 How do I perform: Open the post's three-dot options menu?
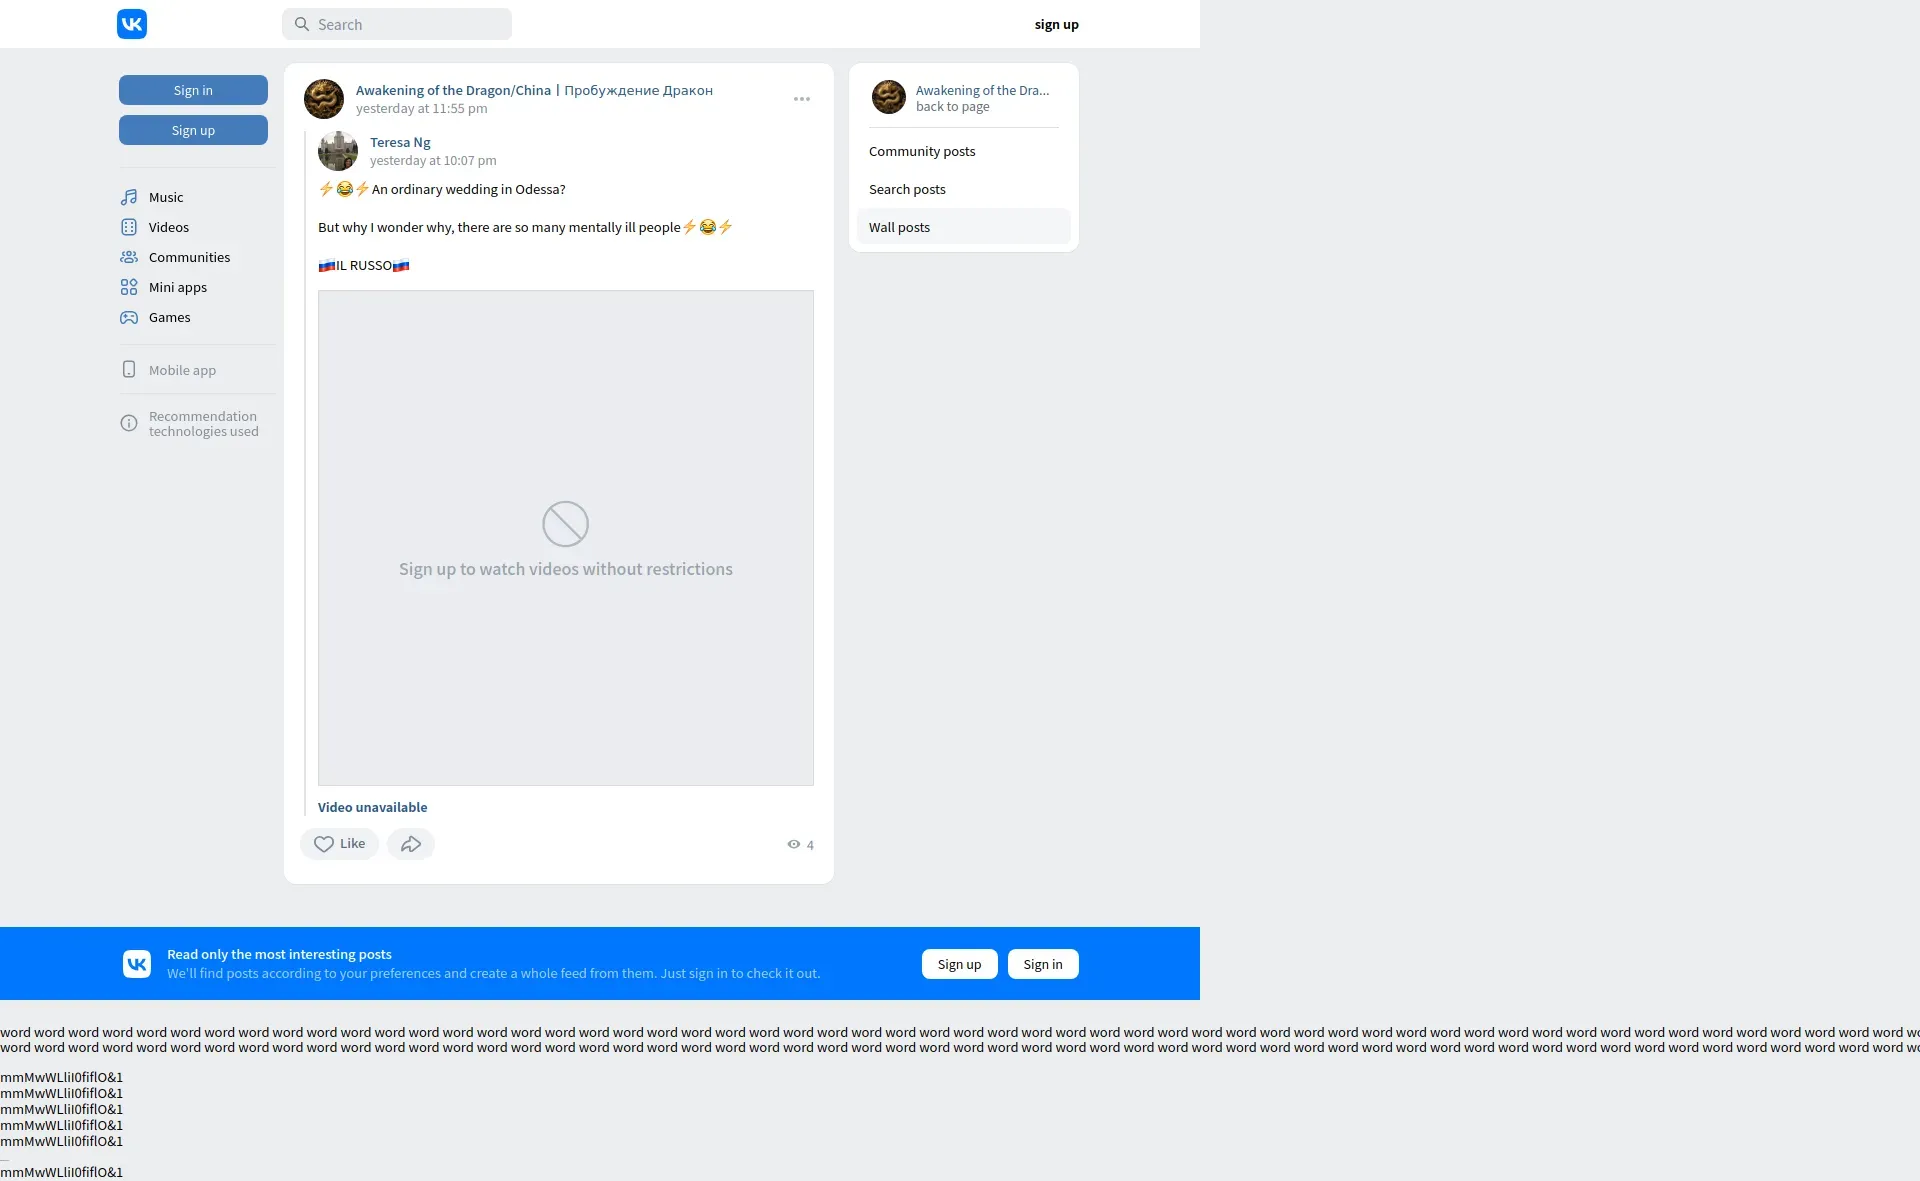point(802,99)
